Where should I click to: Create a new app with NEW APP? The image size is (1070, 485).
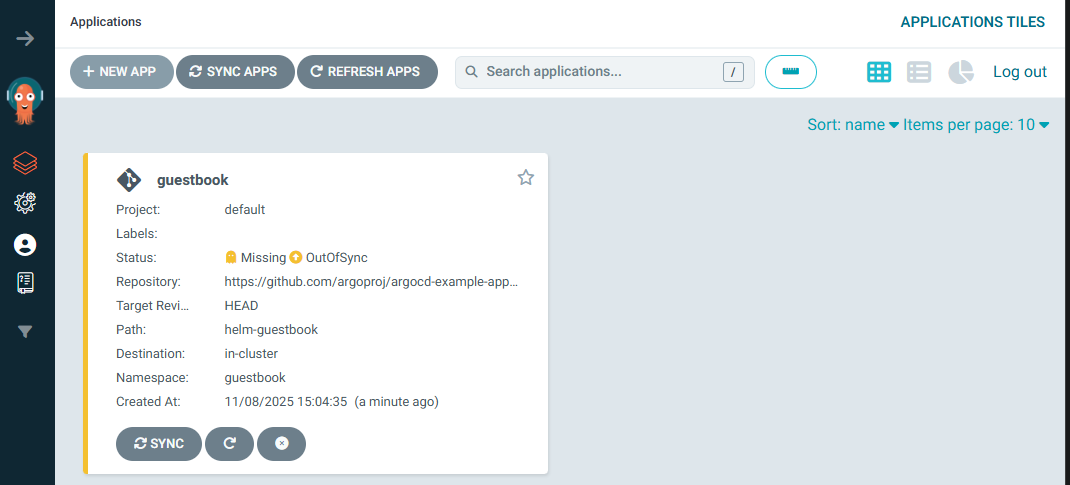[x=121, y=72]
